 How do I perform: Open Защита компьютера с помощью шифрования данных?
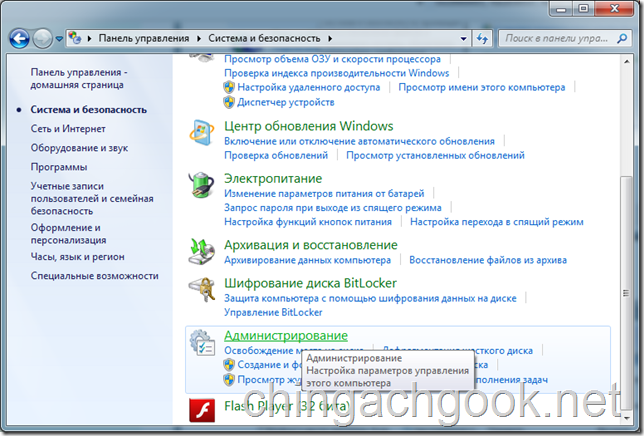point(370,298)
